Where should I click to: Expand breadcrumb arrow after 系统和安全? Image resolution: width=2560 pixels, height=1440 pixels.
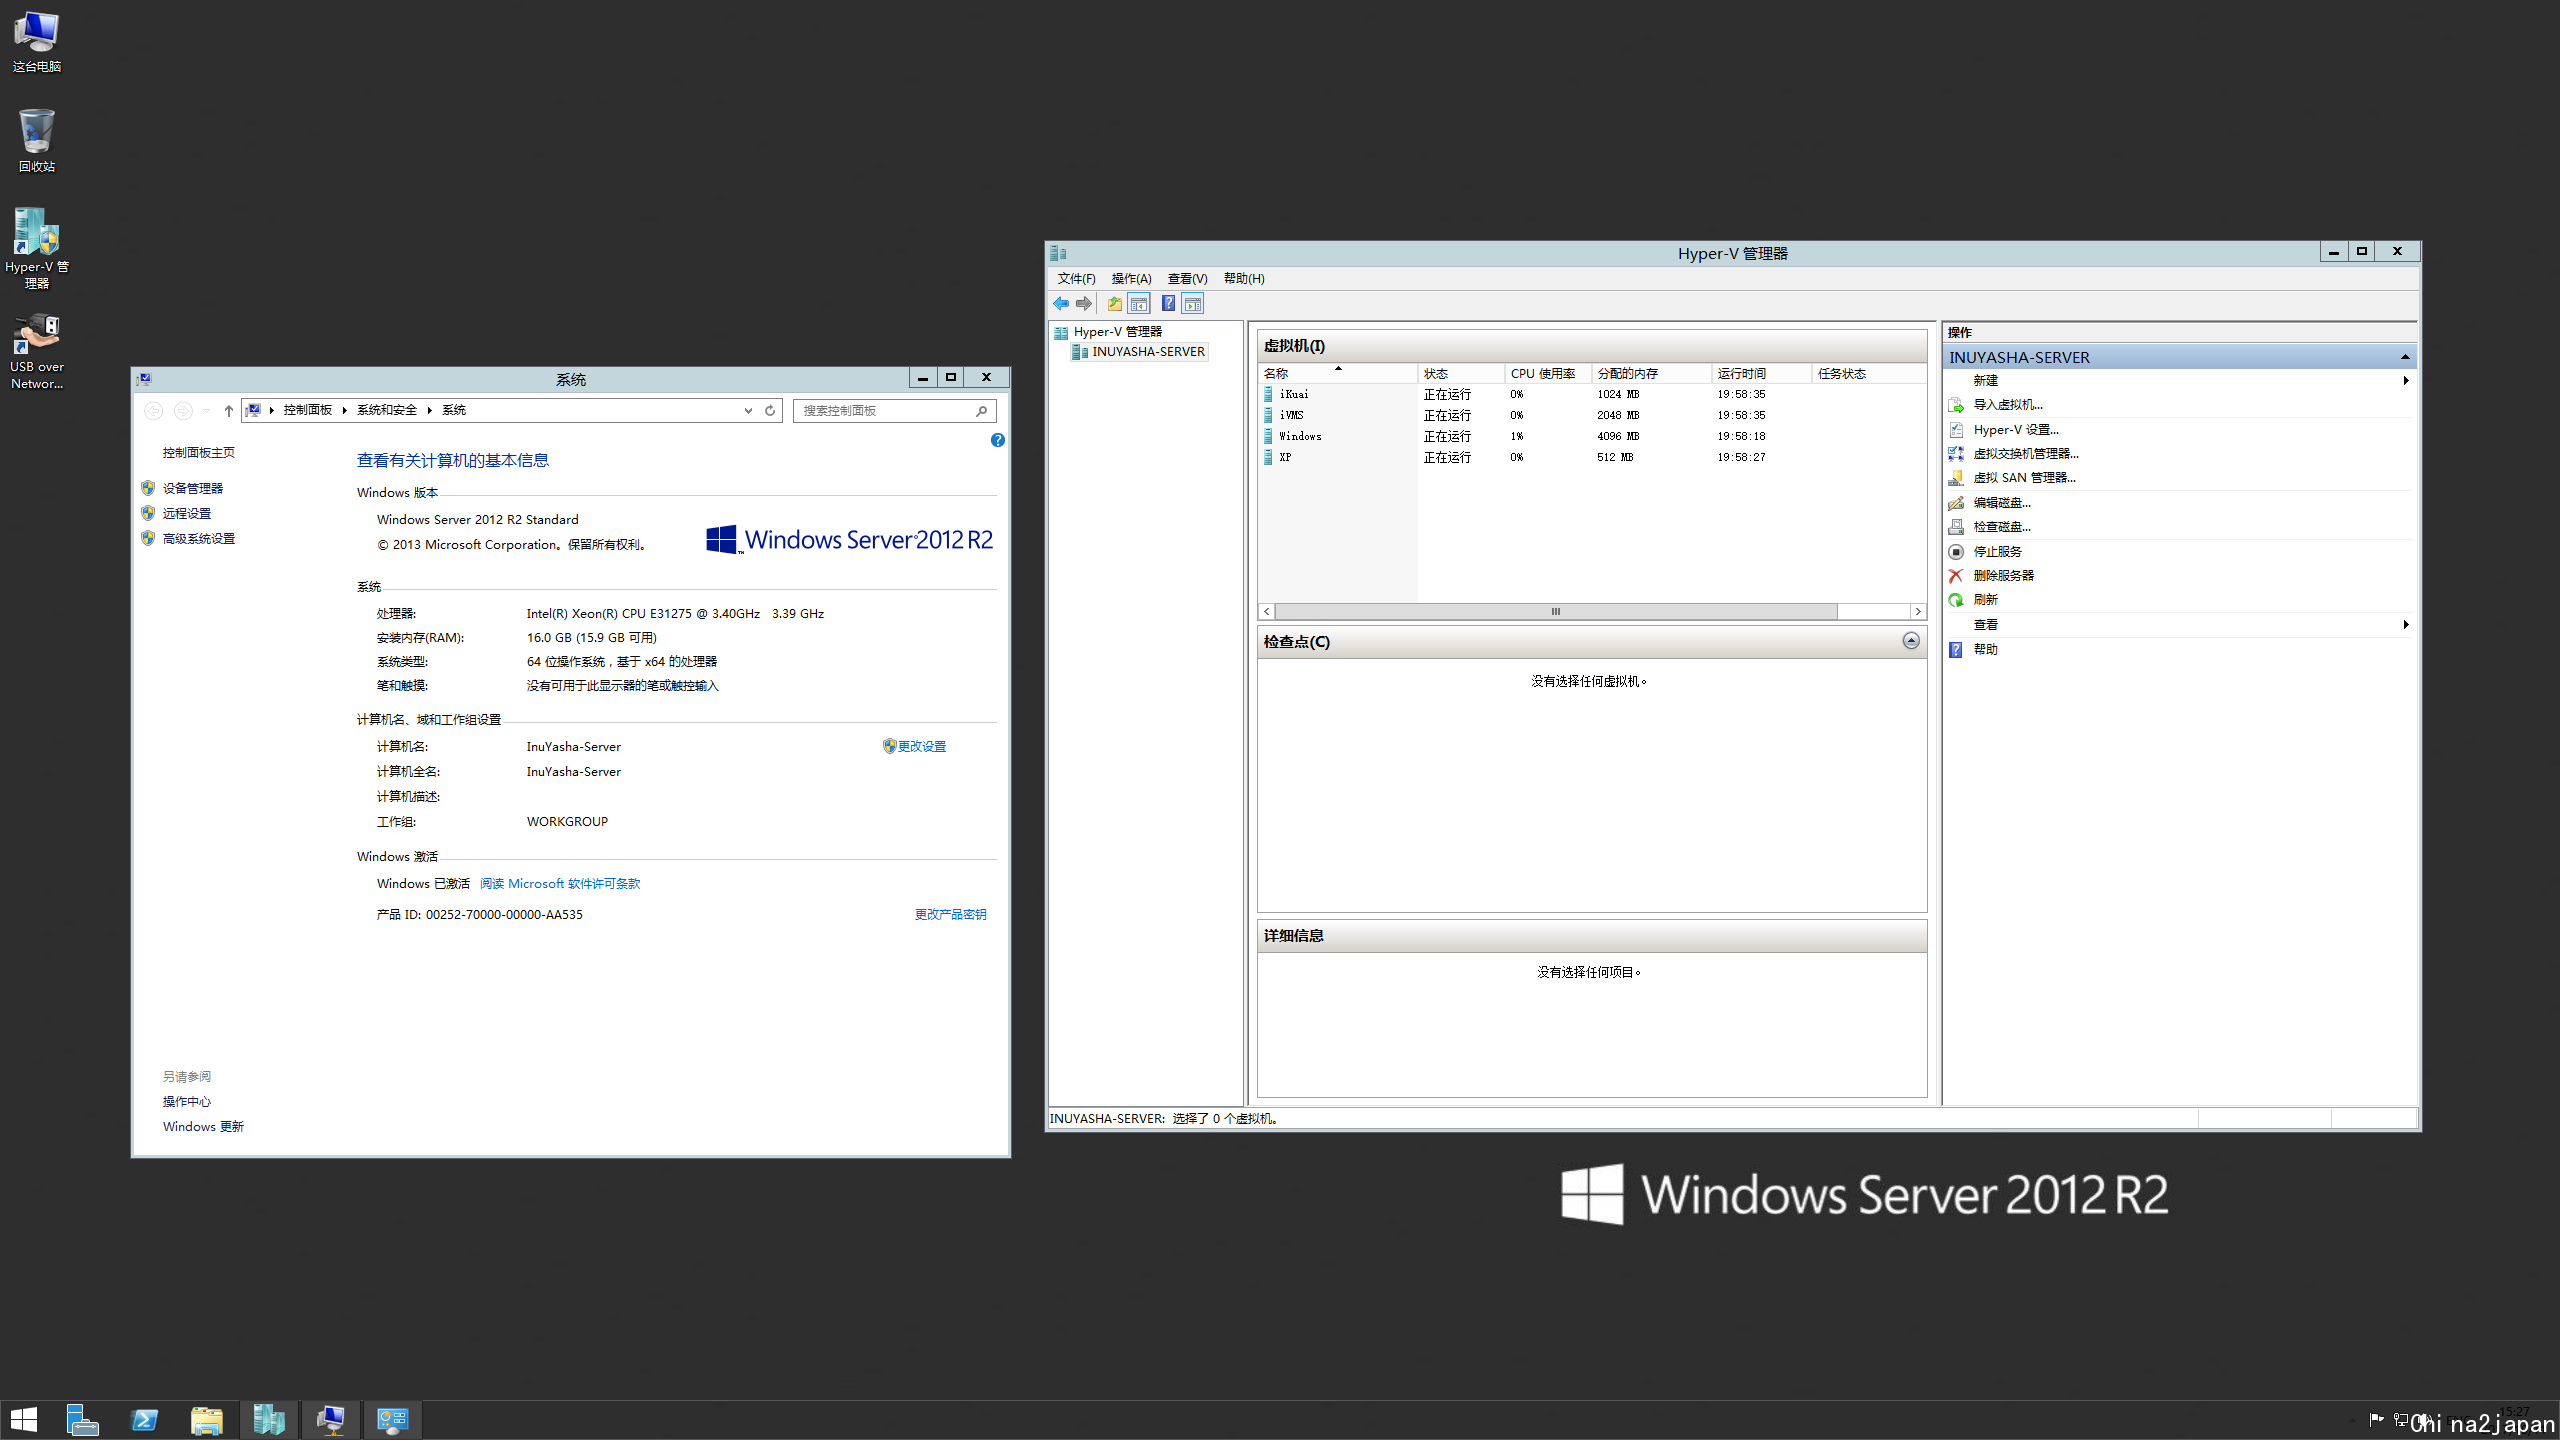pyautogui.click(x=429, y=410)
